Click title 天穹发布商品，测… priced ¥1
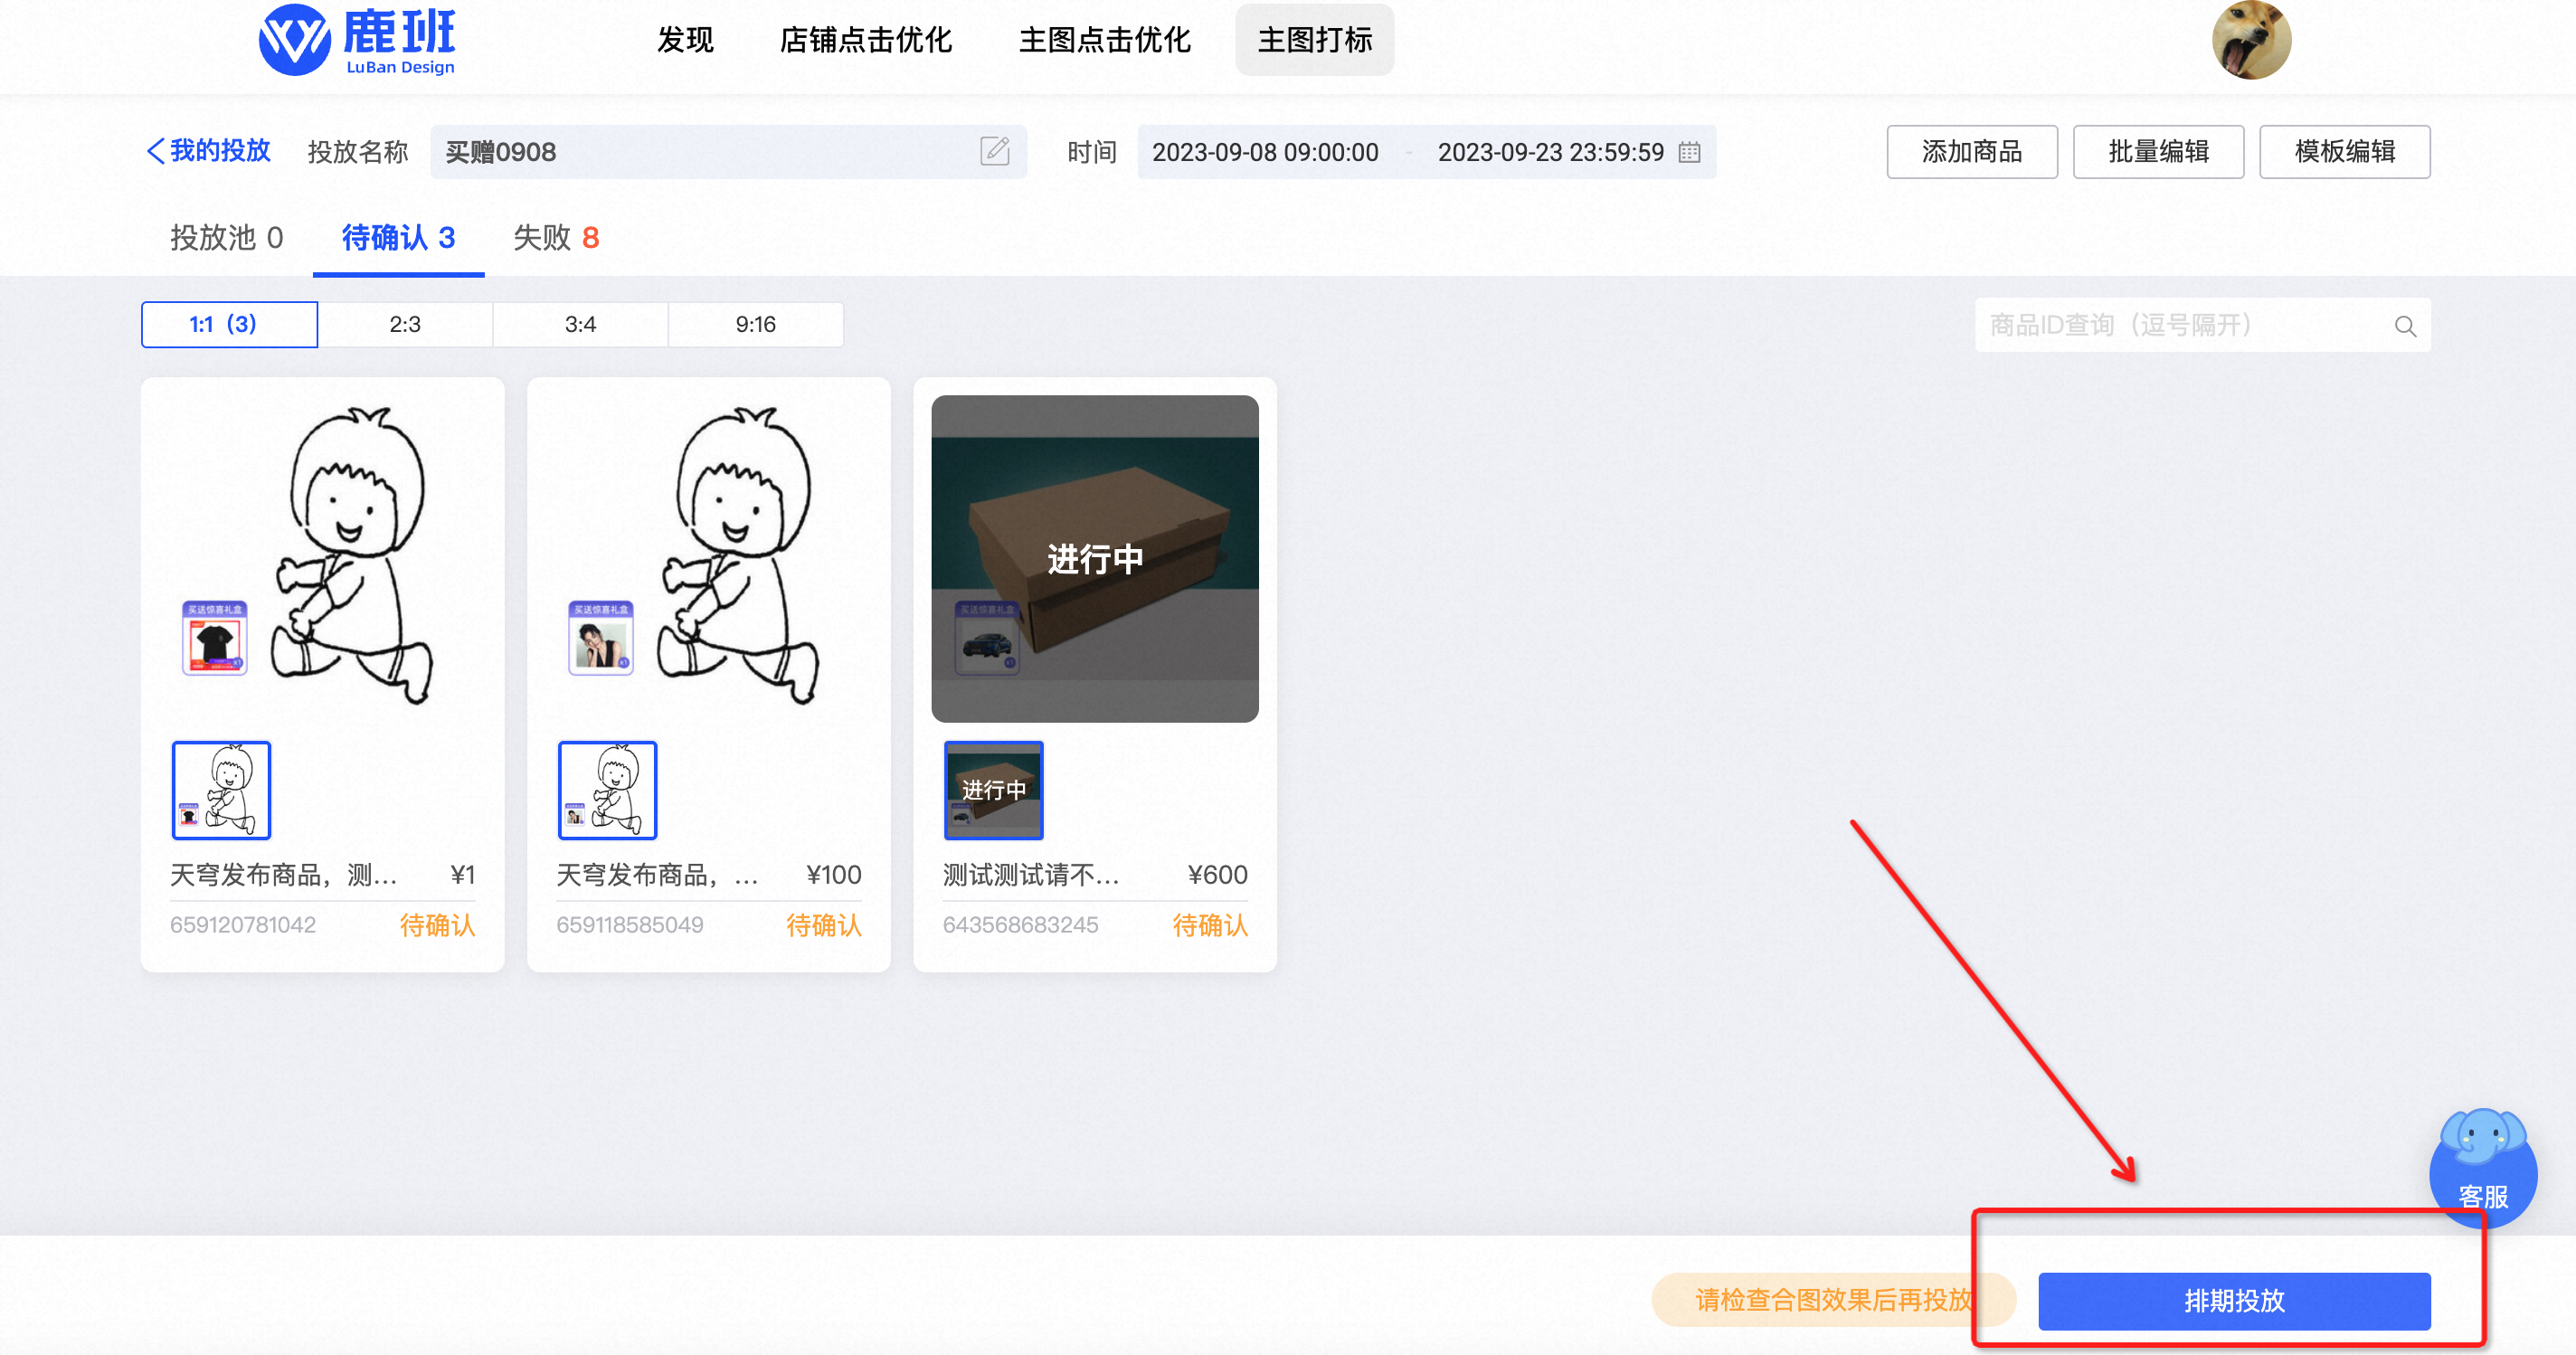2576x1355 pixels. [284, 875]
